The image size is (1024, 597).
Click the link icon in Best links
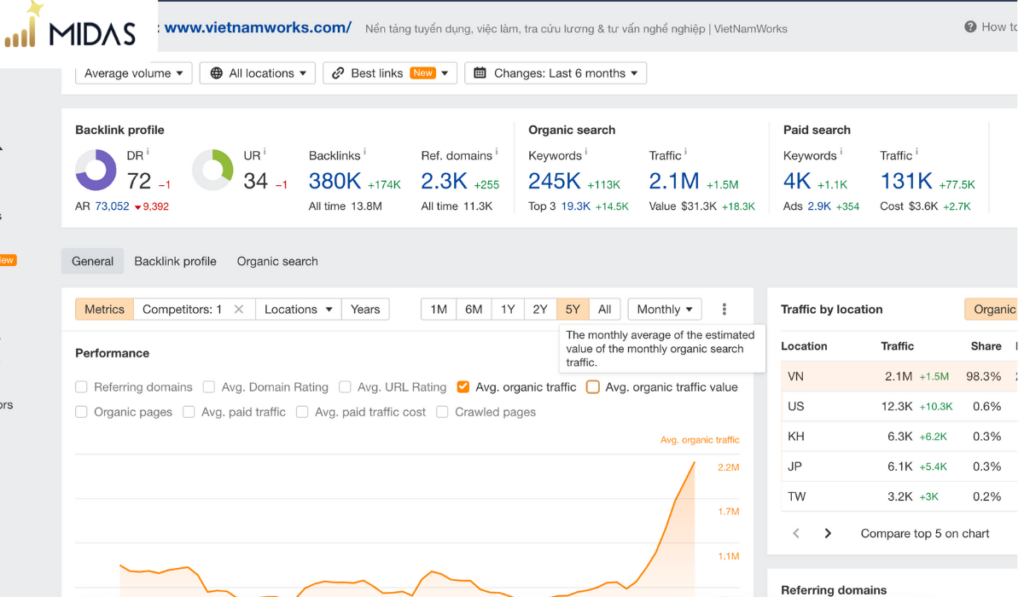pos(338,73)
